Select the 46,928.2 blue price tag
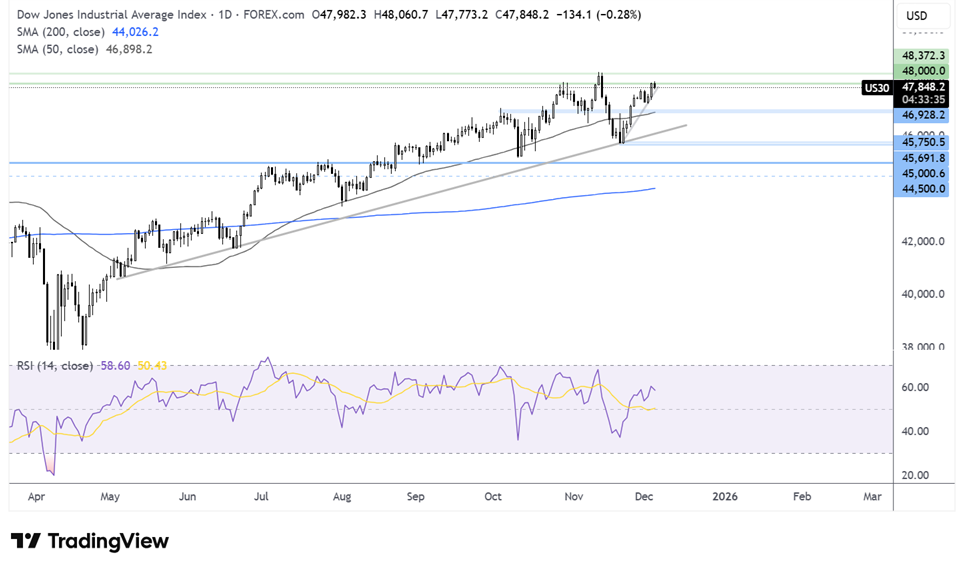Image resolution: width=971 pixels, height=571 pixels. 921,115
